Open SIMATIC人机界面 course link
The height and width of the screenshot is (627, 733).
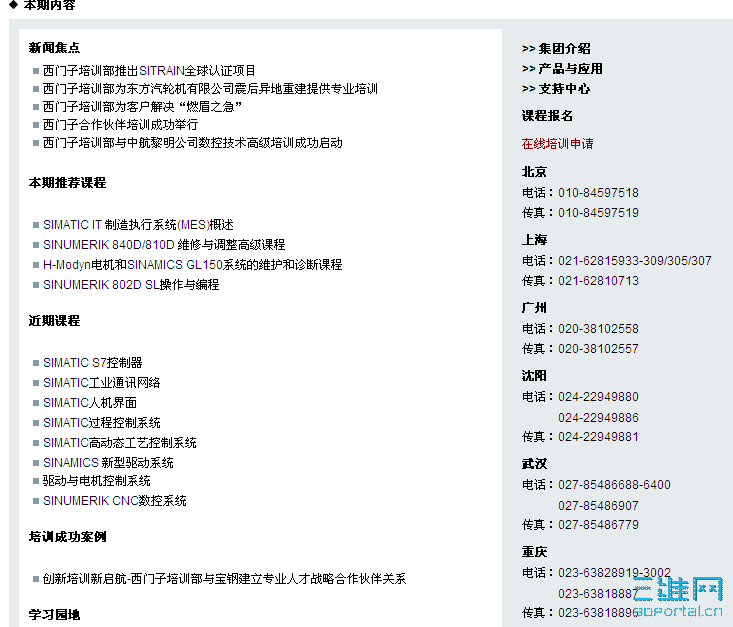click(x=90, y=403)
